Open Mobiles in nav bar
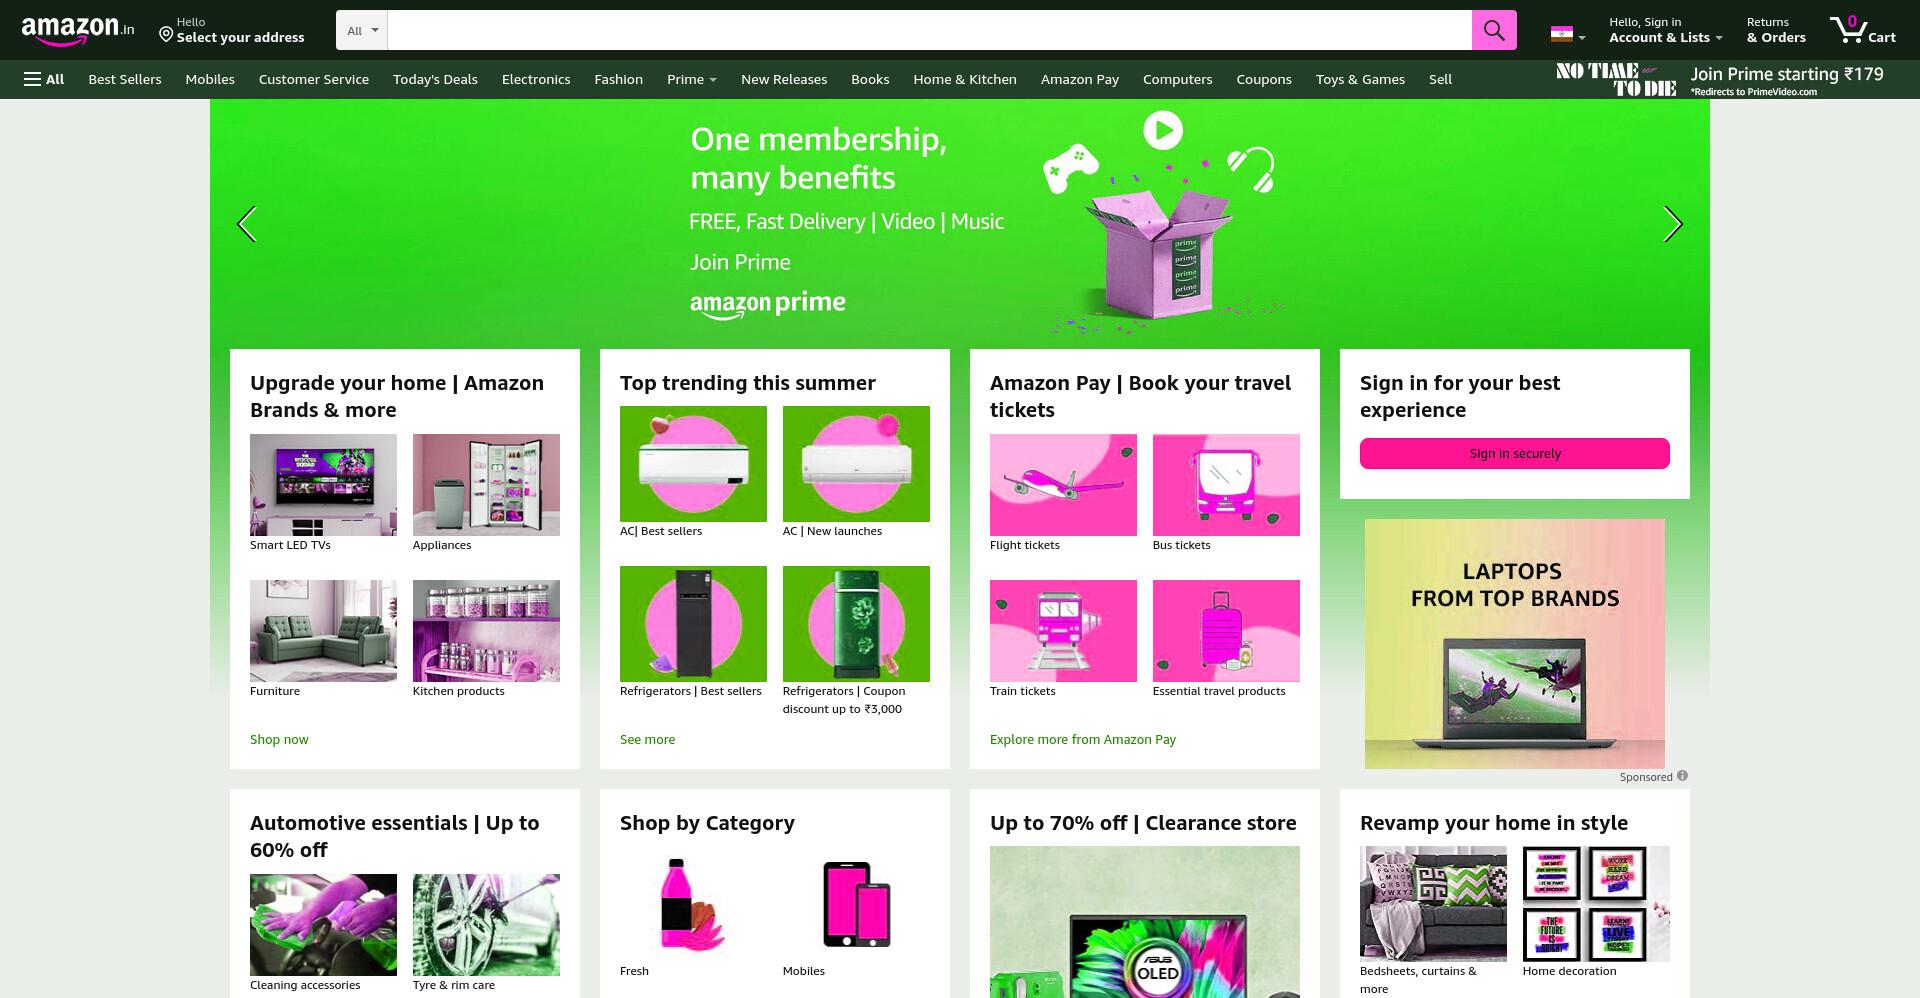This screenshot has width=1920, height=998. tap(210, 79)
